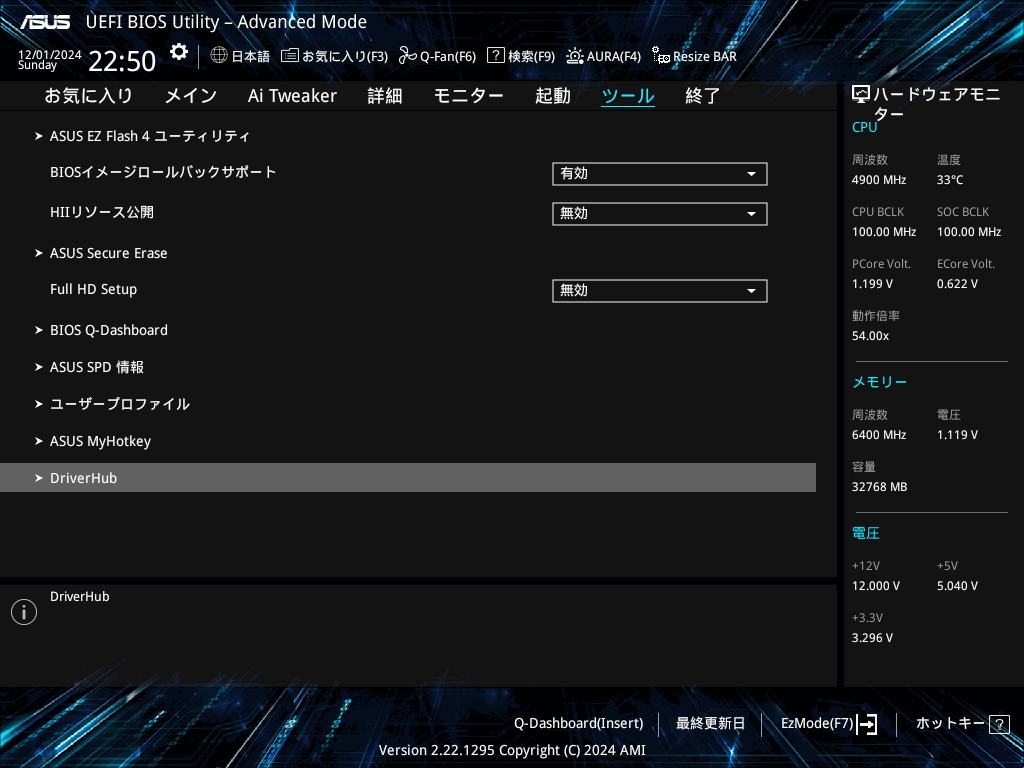This screenshot has width=1024, height=768.
Task: Click +5V value 5.040 V
Action: [x=957, y=585]
